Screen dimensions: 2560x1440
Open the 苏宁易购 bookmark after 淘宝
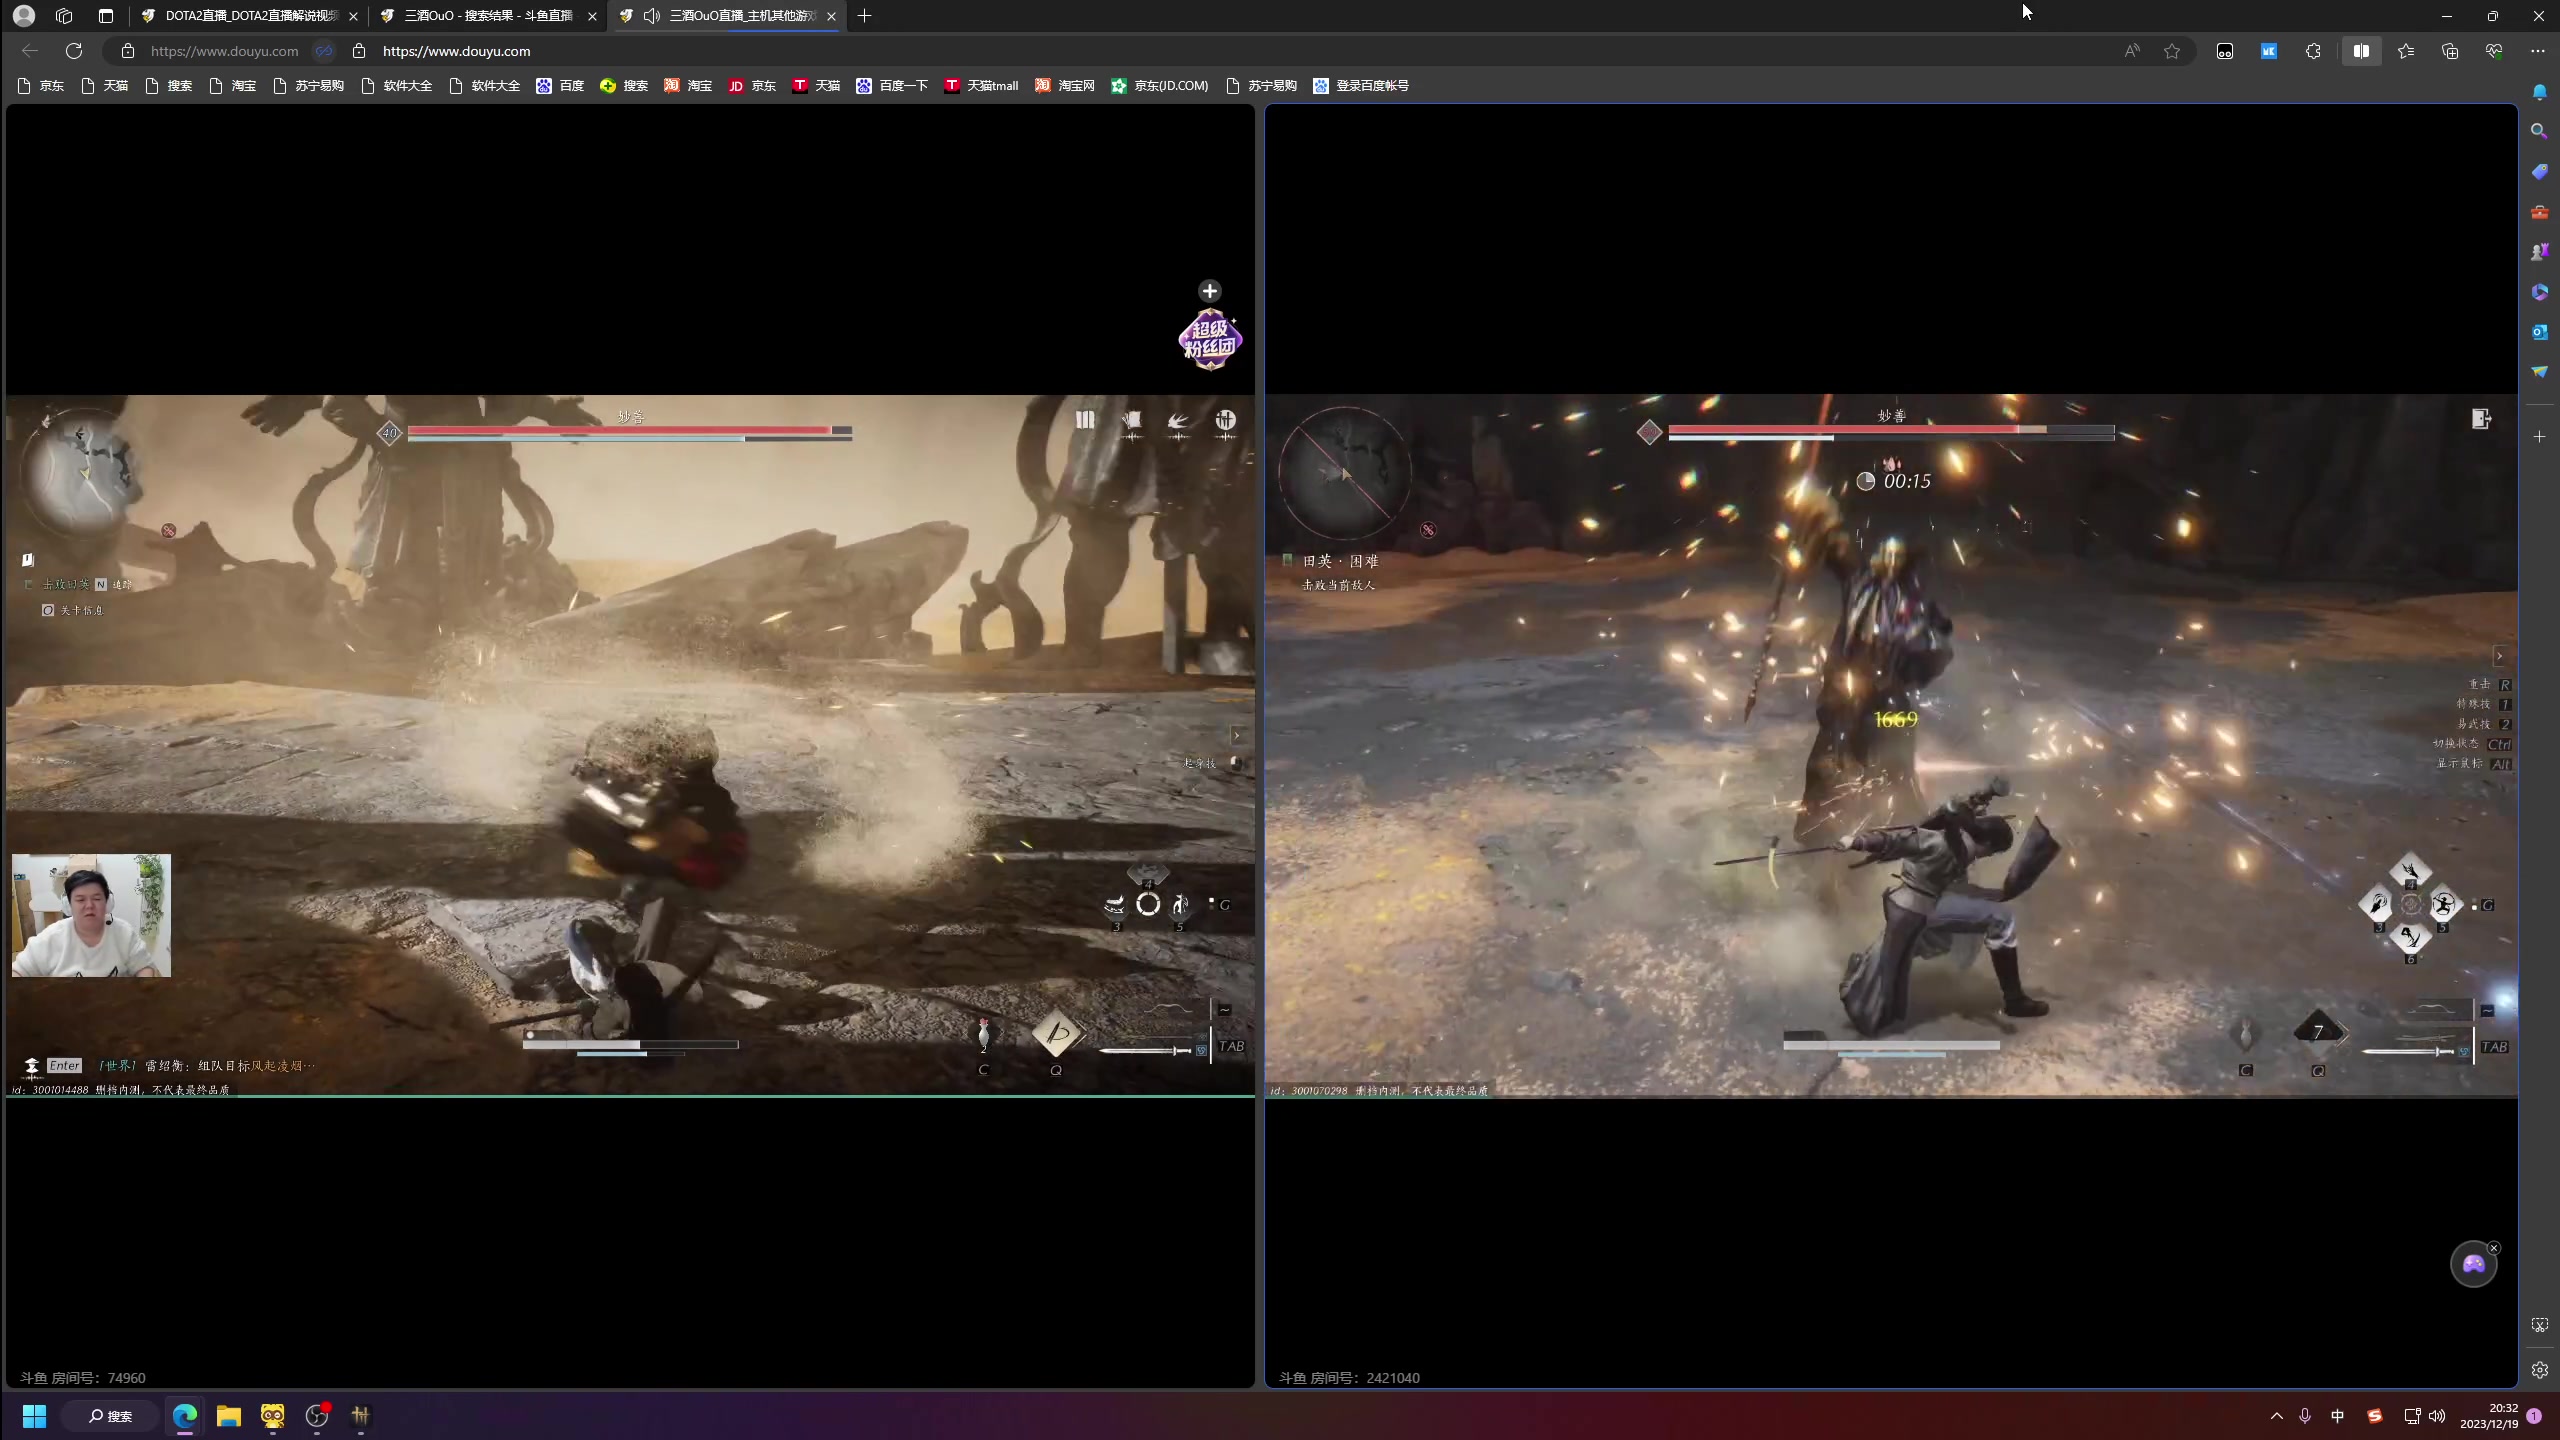[309, 86]
